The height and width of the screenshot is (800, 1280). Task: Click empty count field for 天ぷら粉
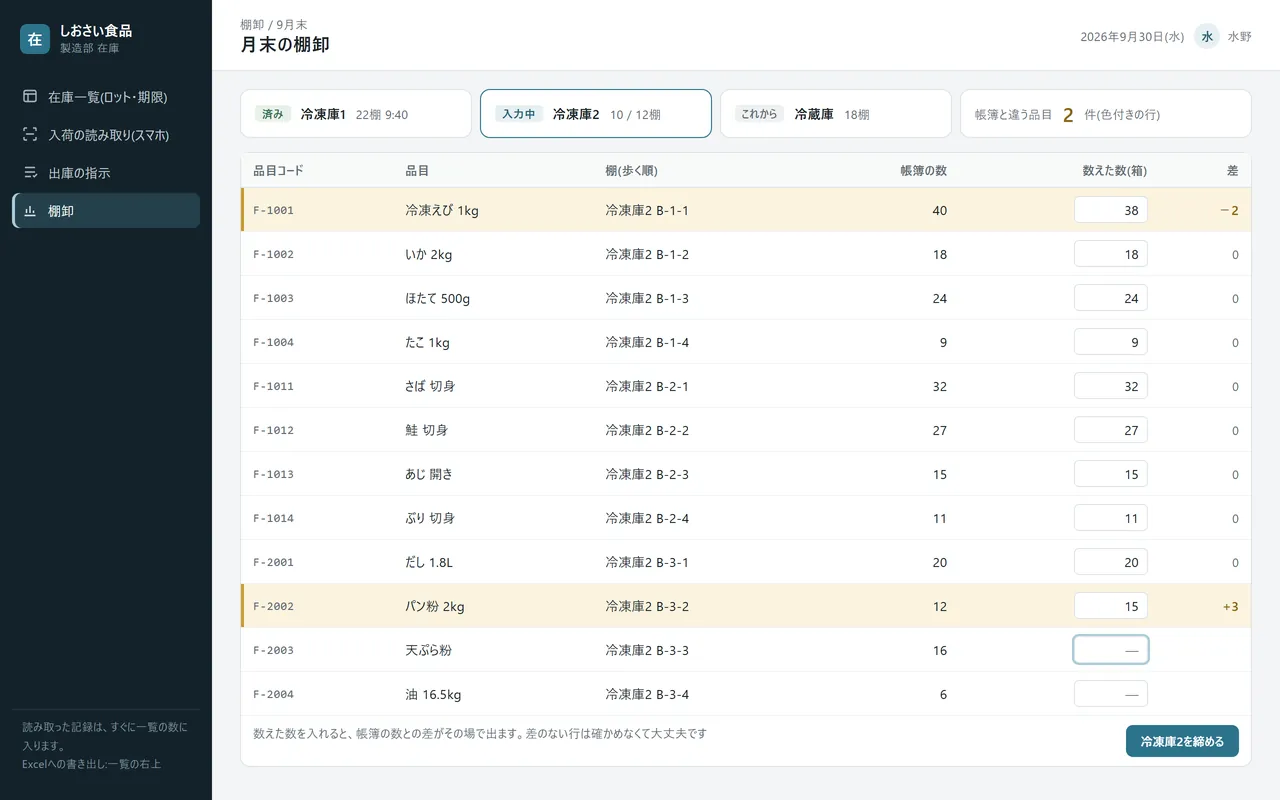(1111, 650)
